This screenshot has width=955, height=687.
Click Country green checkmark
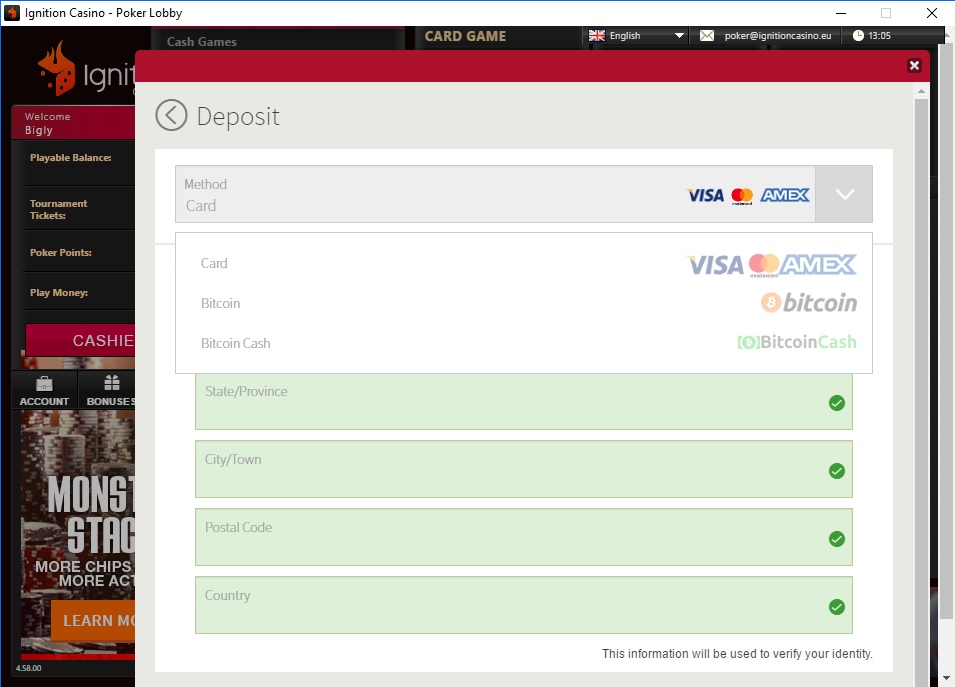pos(837,607)
